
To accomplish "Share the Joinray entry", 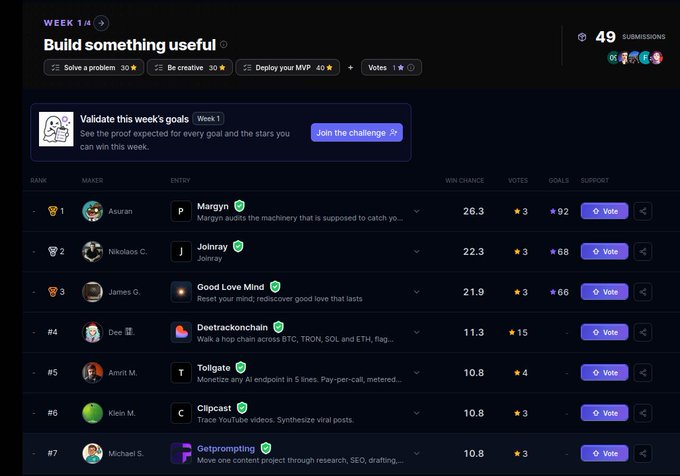I will [643, 251].
